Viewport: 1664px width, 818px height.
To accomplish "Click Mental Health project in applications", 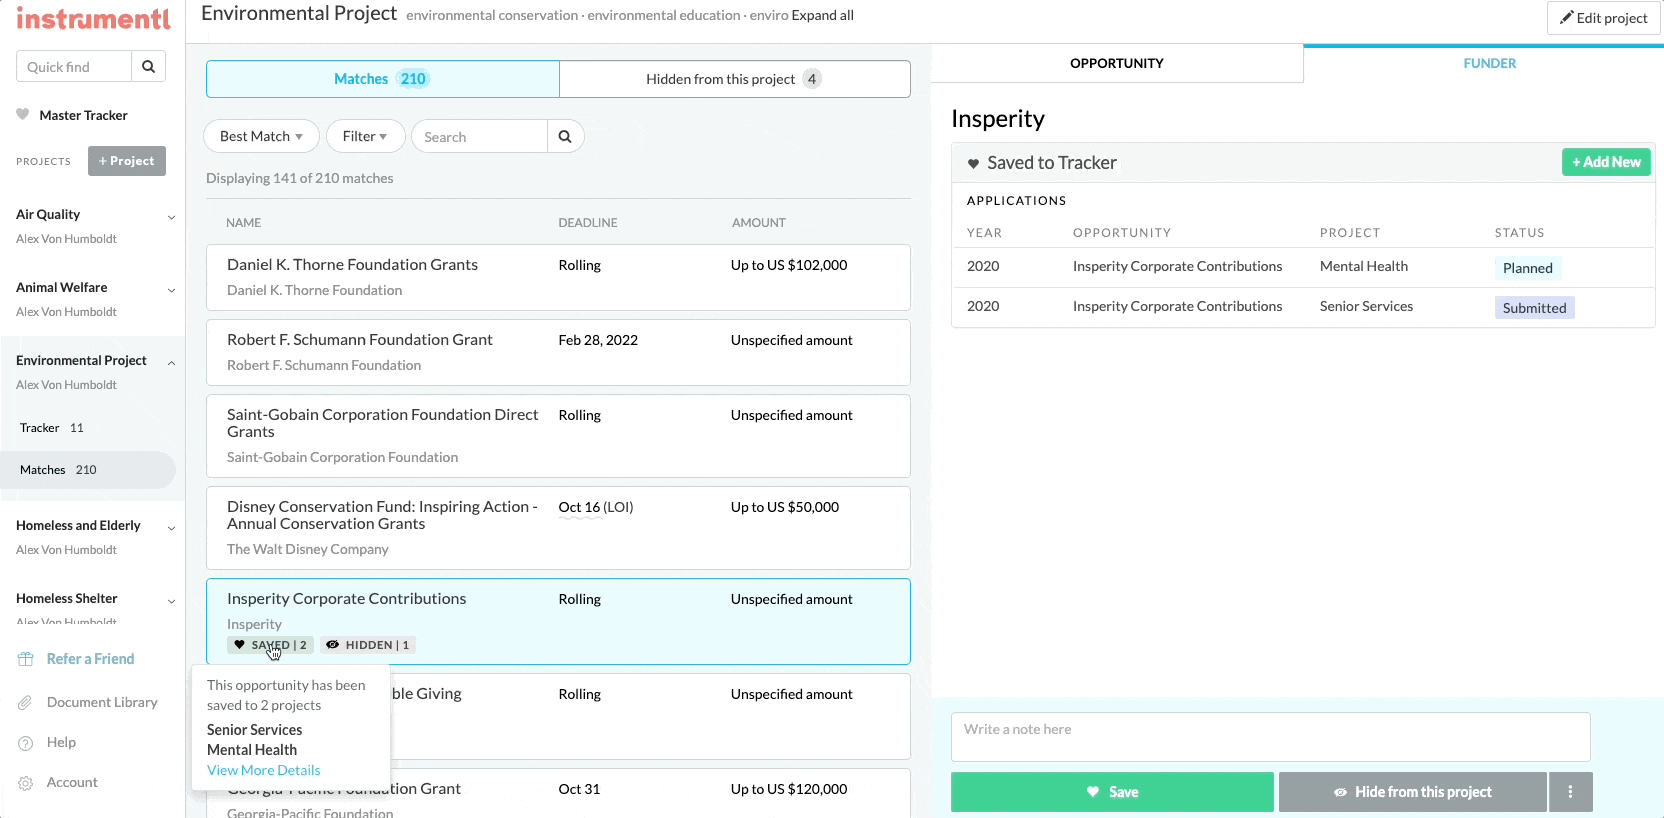I will [x=1363, y=266].
